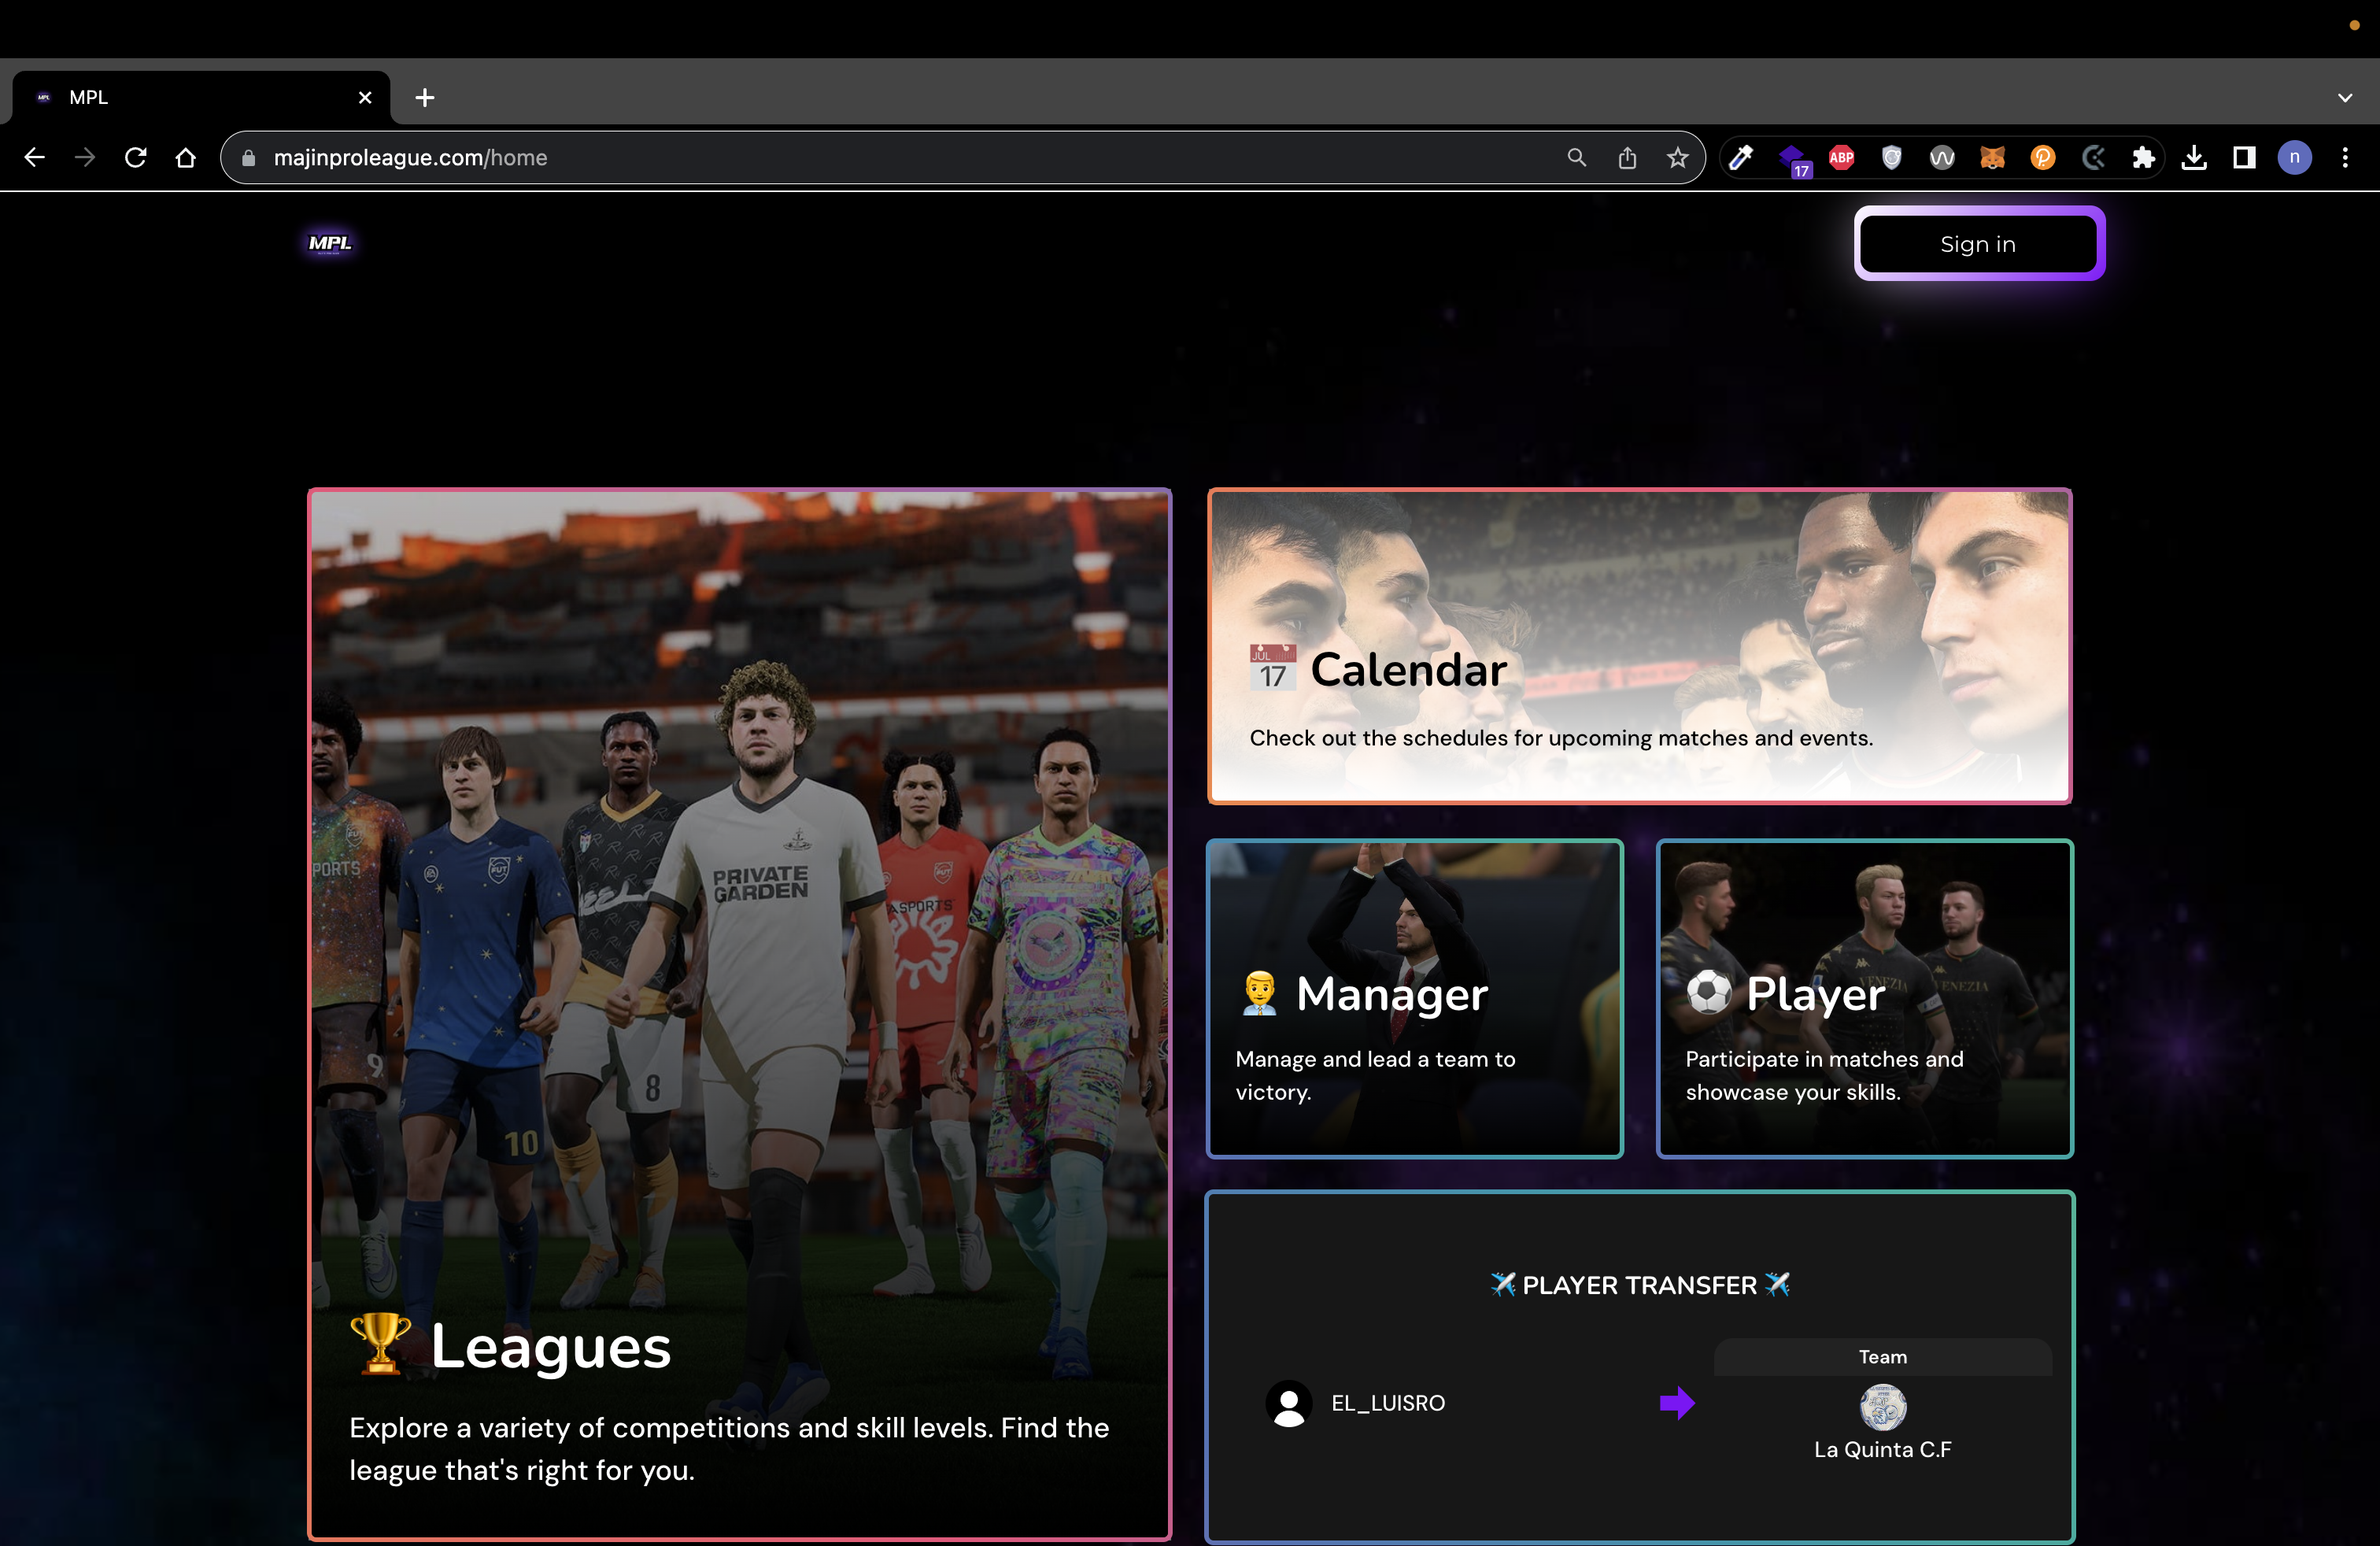Click the Leagues description text

[x=729, y=1448]
